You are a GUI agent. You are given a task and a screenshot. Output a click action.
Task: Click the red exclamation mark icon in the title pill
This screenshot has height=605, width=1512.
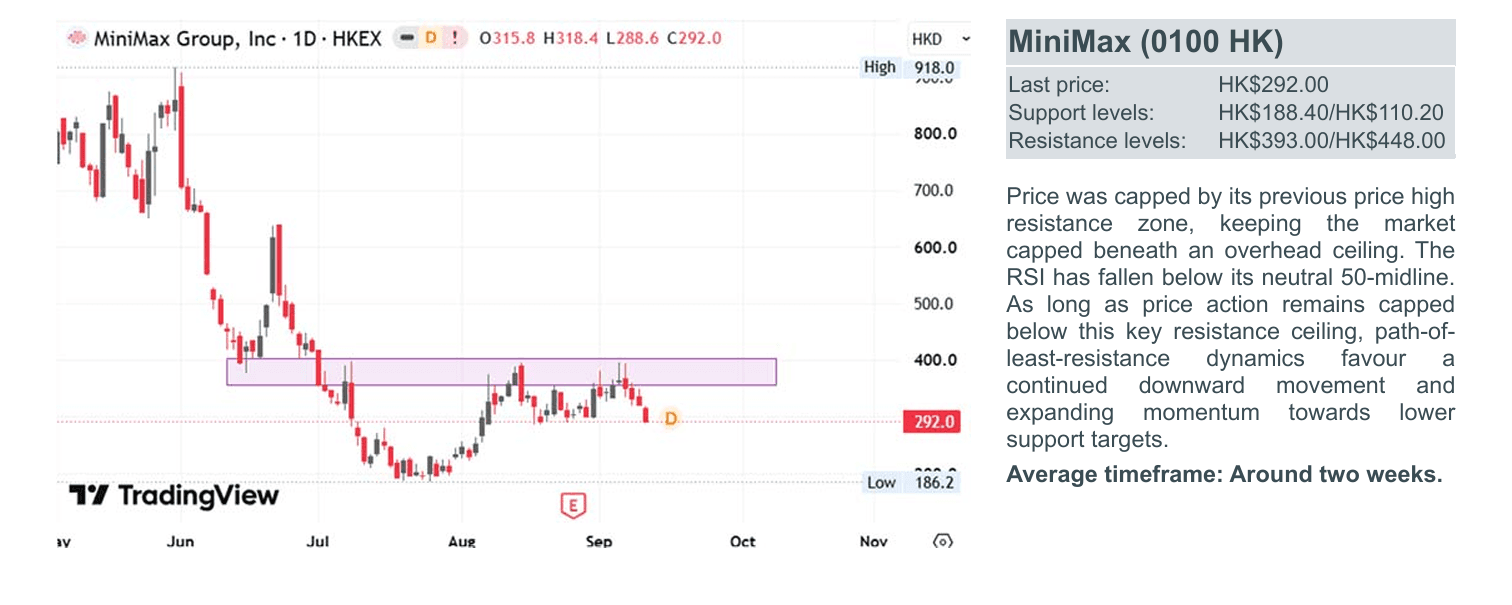454,38
